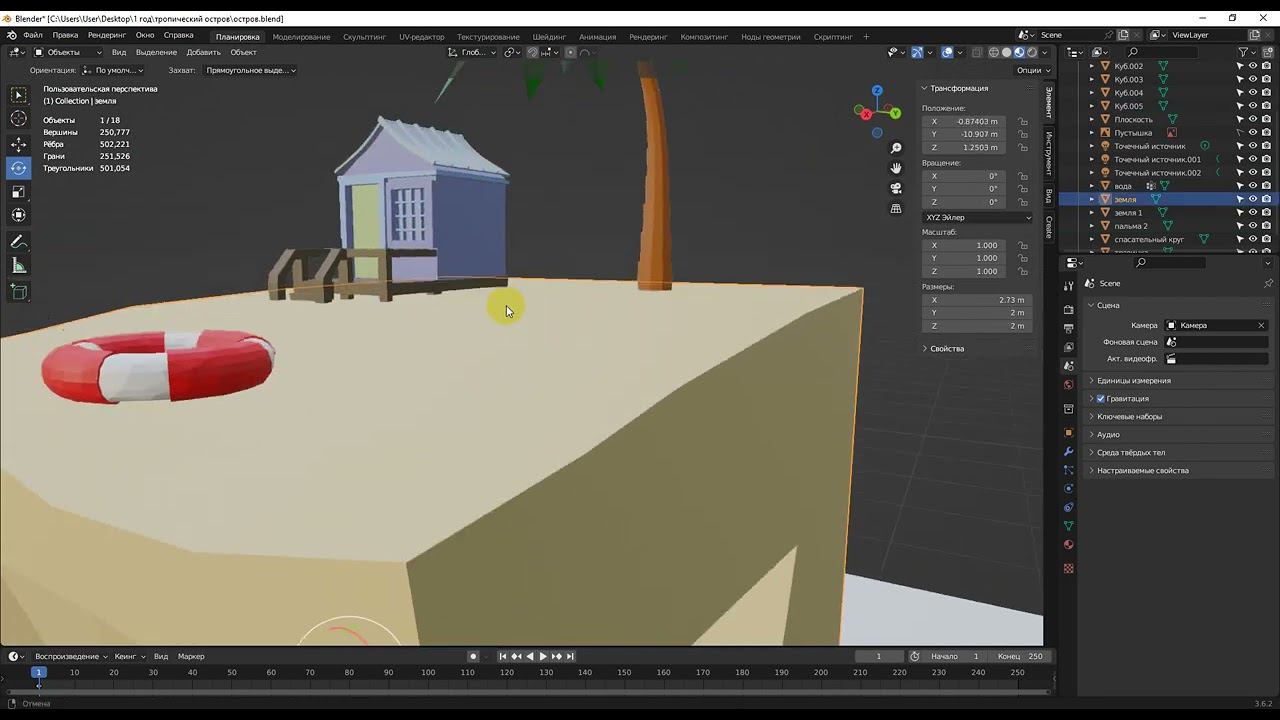Select the Measure tool
The image size is (1280, 720).
click(19, 266)
